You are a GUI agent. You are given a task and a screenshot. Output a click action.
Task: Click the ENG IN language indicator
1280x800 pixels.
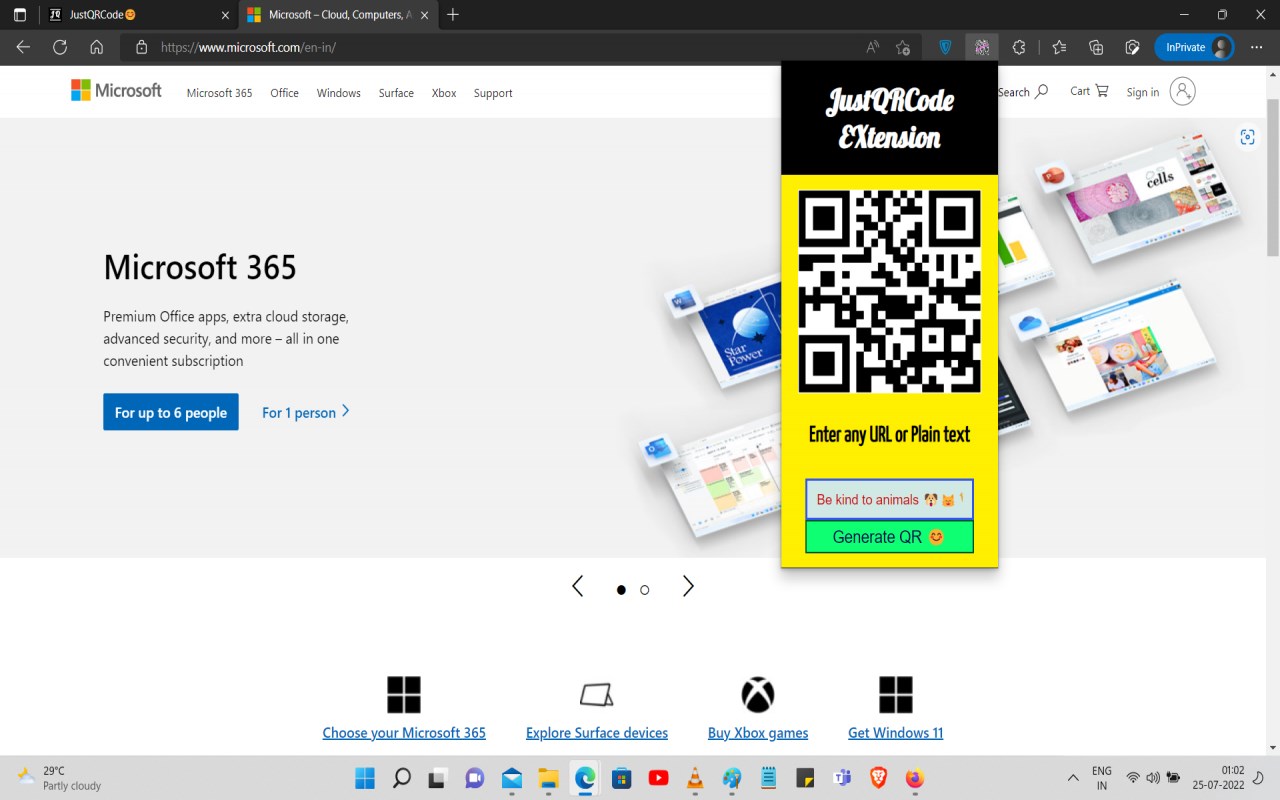click(1101, 778)
